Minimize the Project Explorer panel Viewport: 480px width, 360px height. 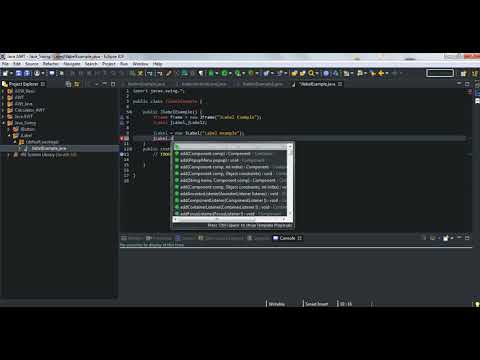[105, 84]
